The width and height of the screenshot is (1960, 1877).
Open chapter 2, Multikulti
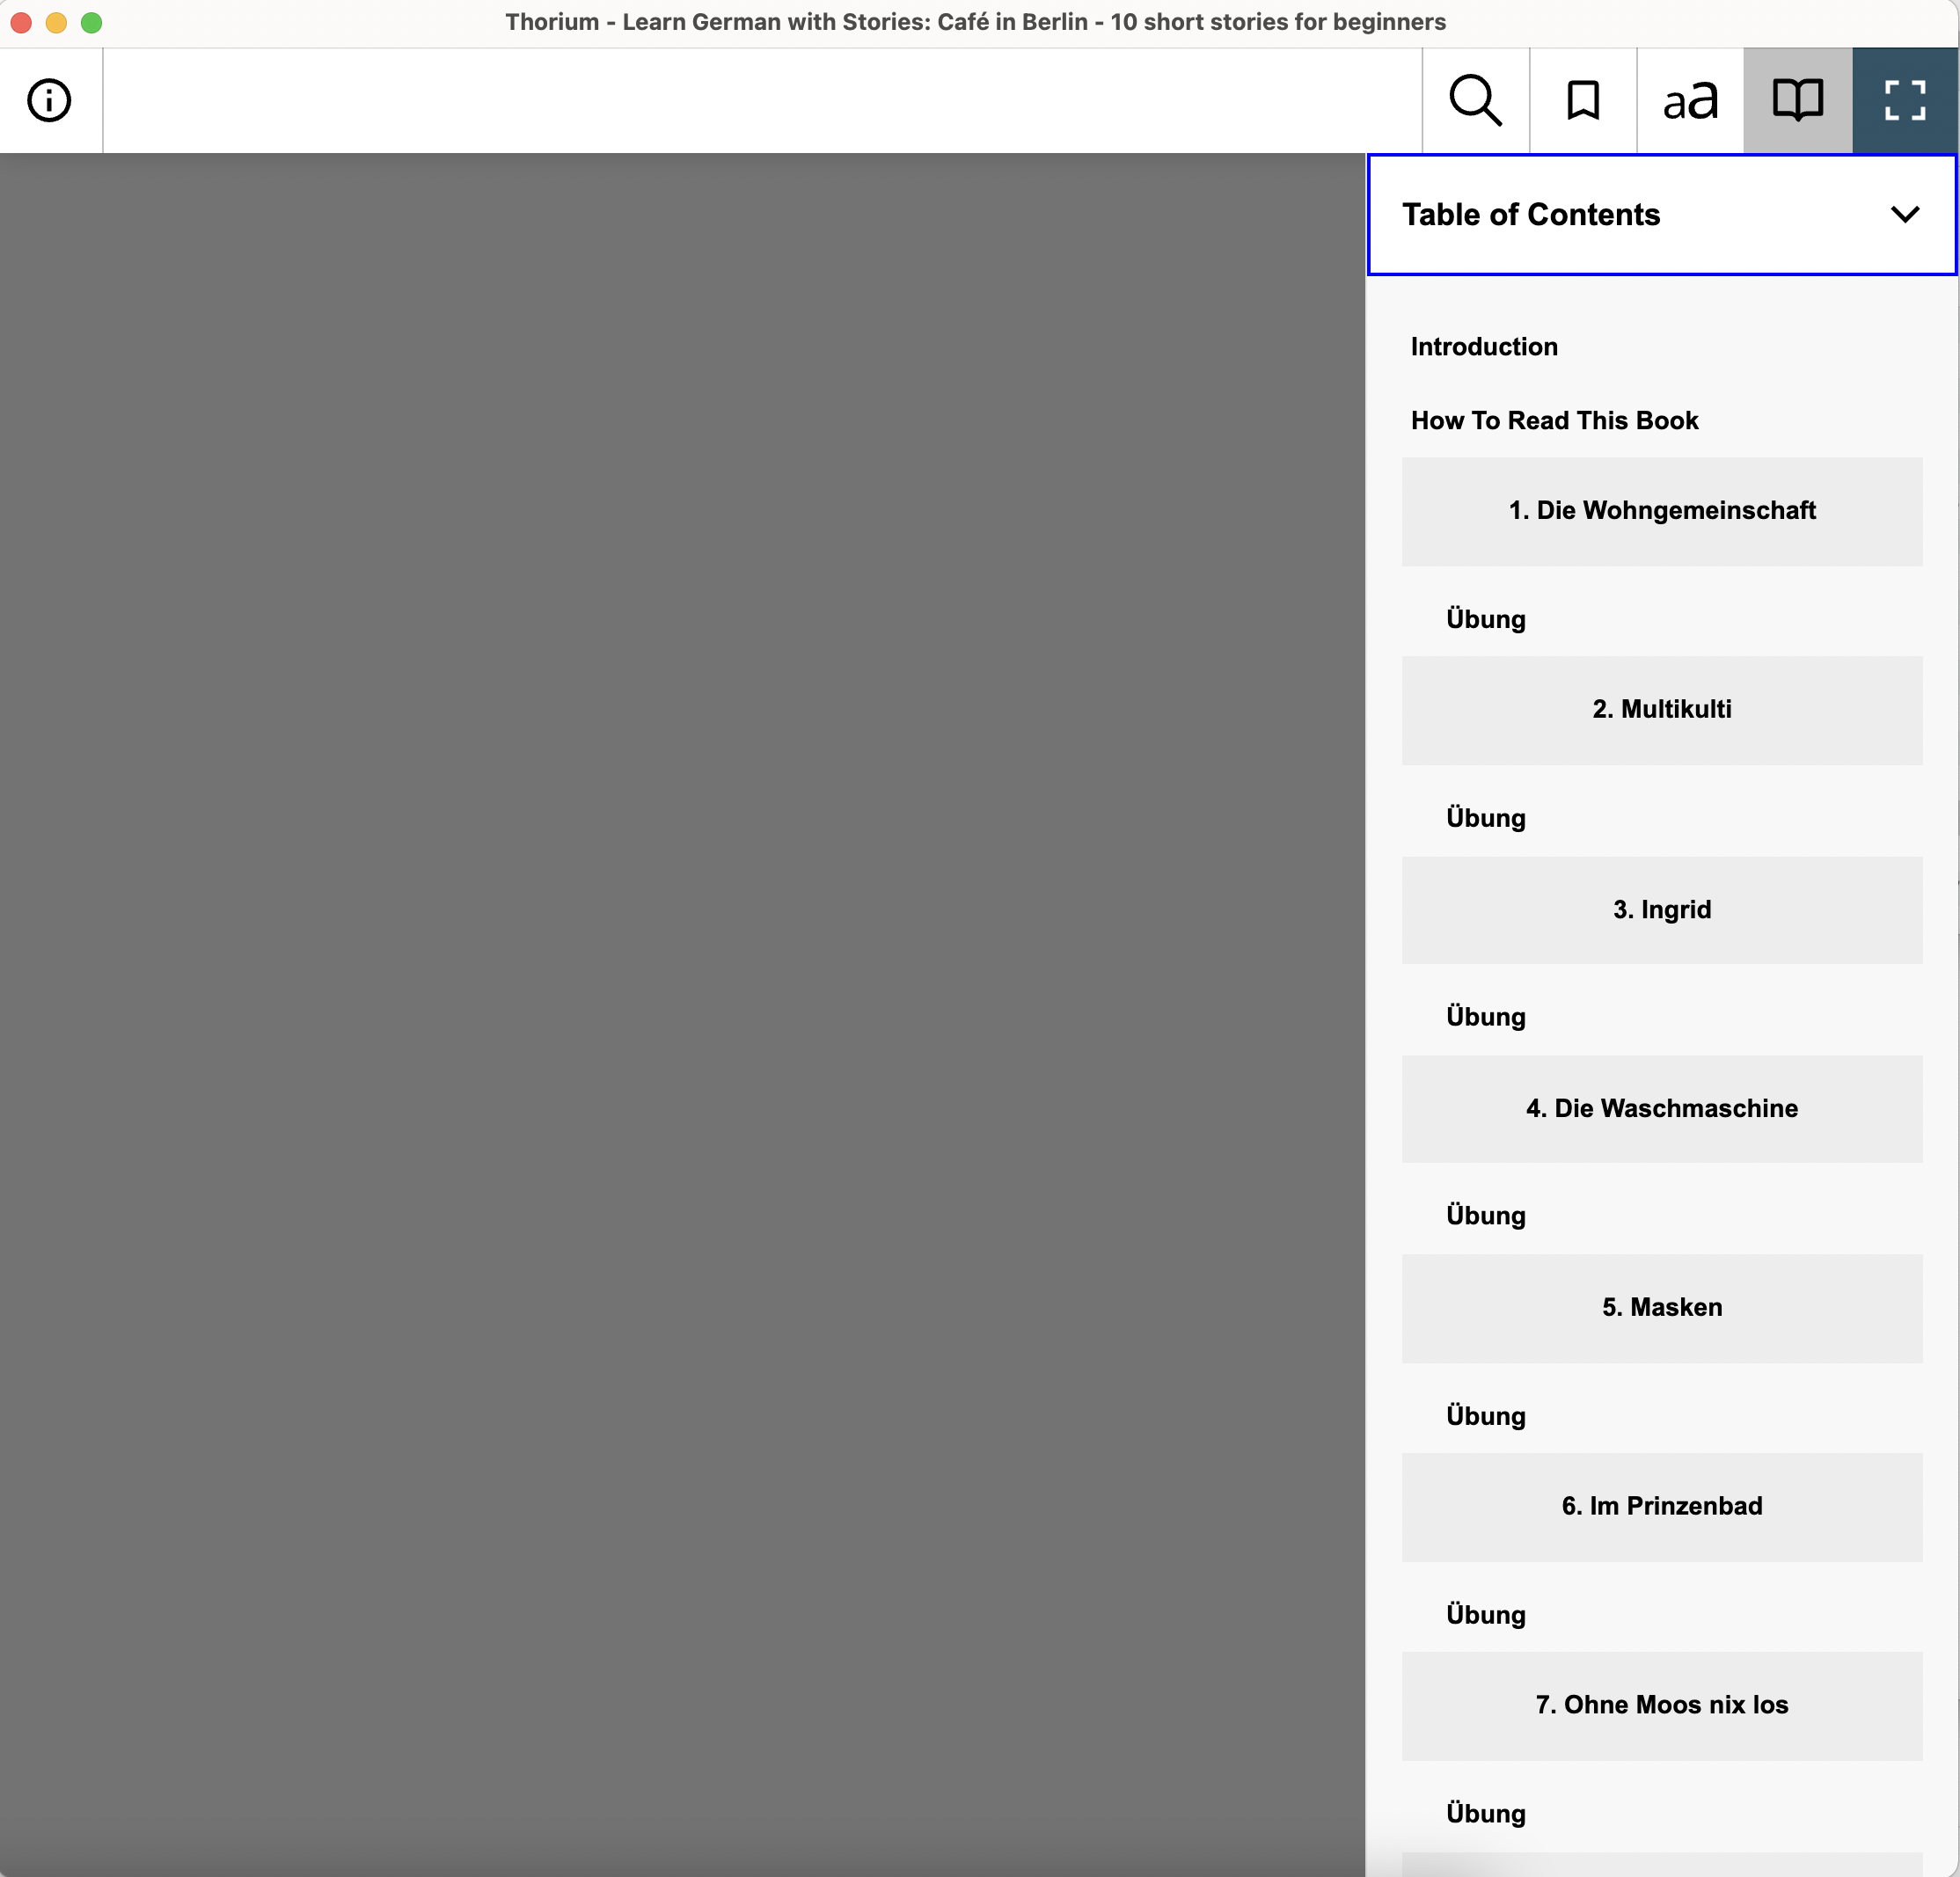tap(1661, 709)
